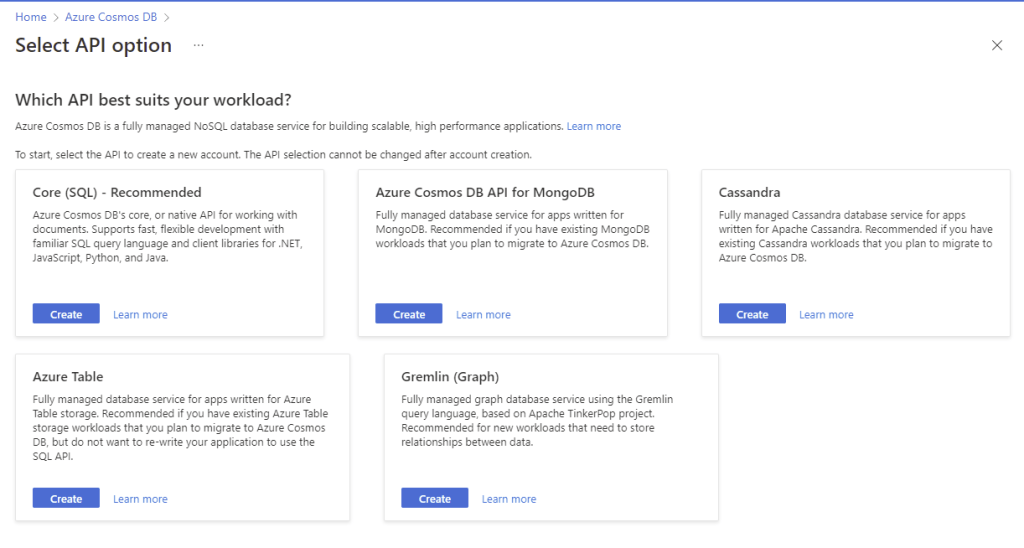Select the Gremlin (Graph) card heading

[450, 377]
